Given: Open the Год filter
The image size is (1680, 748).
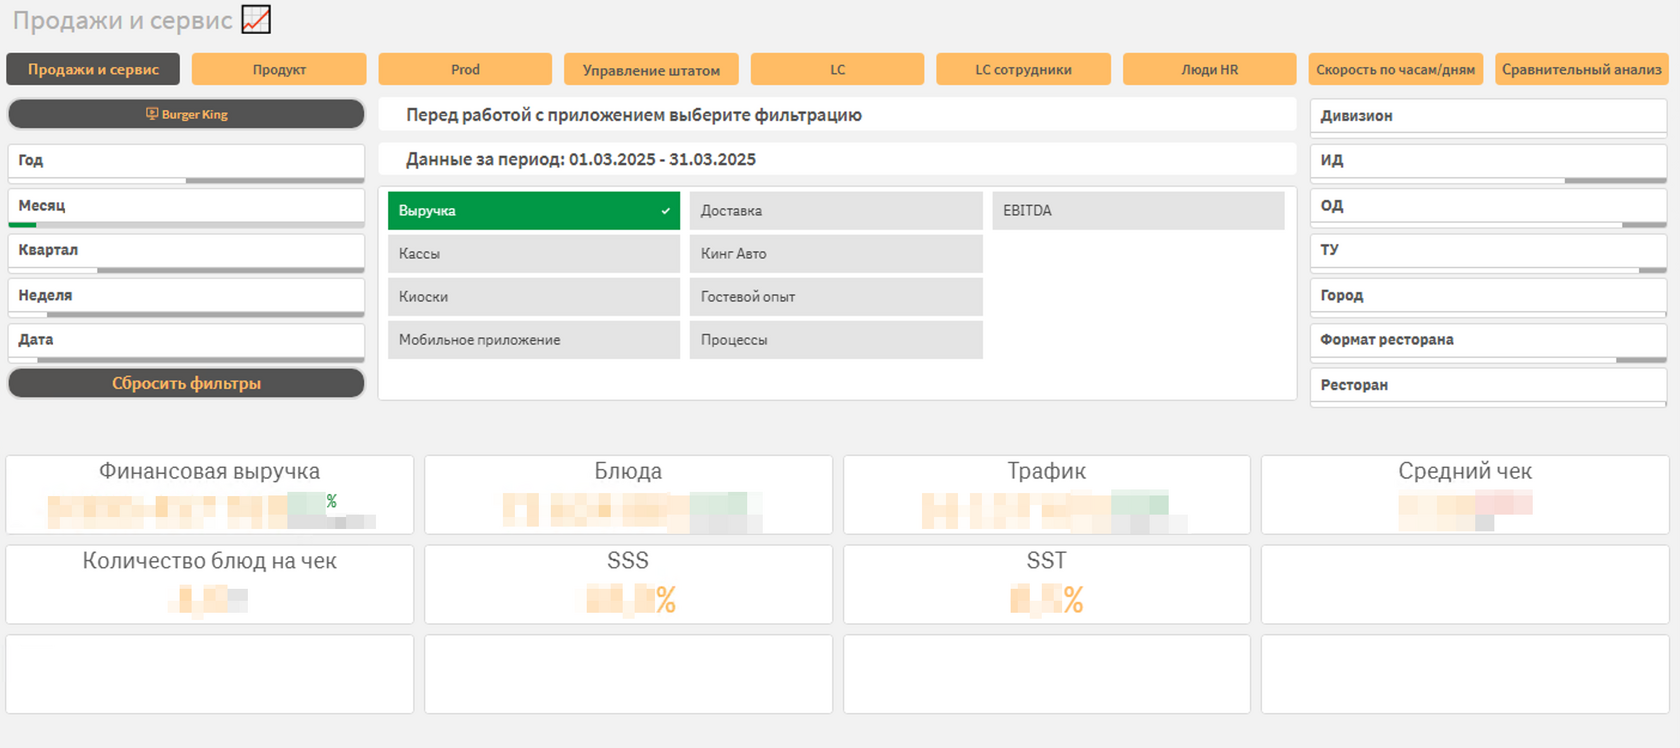Looking at the screenshot, I should 186,163.
